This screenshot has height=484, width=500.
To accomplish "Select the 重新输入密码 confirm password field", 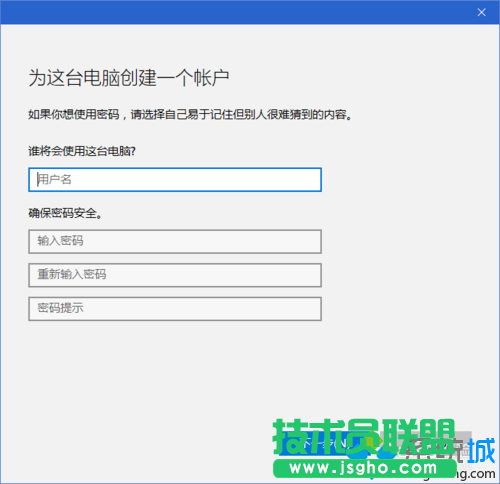I will [x=175, y=275].
